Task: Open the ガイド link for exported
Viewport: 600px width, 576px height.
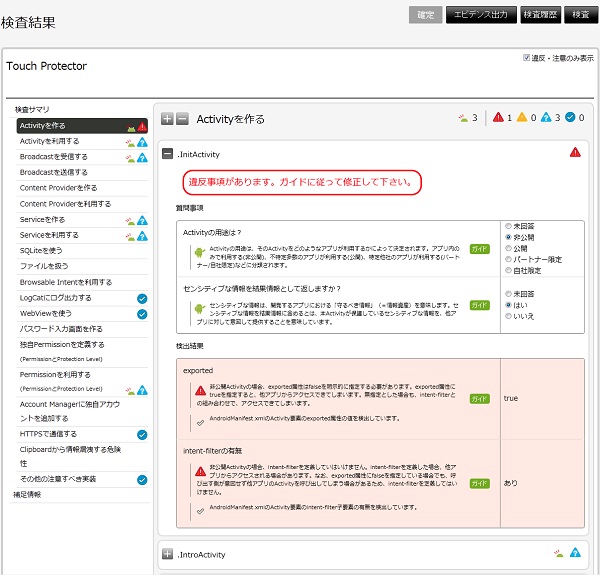Action: tap(480, 398)
